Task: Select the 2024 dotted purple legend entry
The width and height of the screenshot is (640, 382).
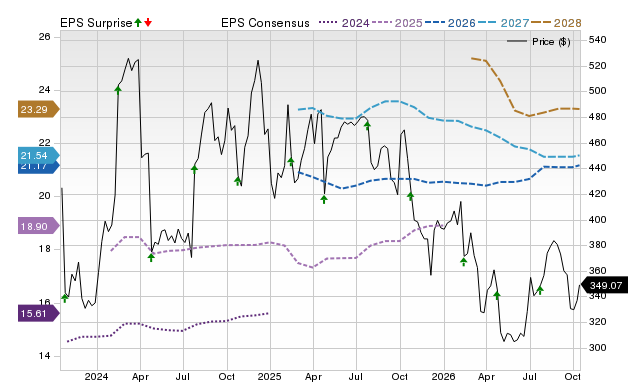Action: pyautogui.click(x=344, y=23)
